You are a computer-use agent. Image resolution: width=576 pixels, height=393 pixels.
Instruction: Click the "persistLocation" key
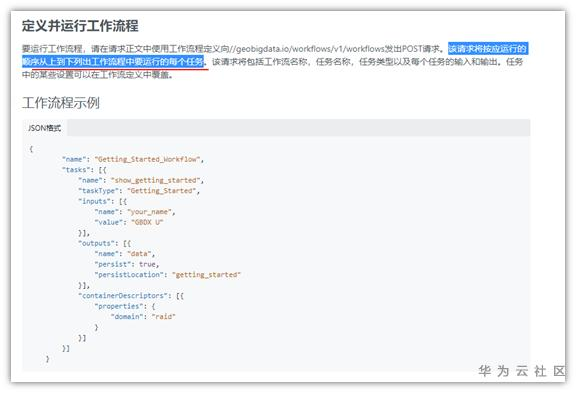coord(129,275)
